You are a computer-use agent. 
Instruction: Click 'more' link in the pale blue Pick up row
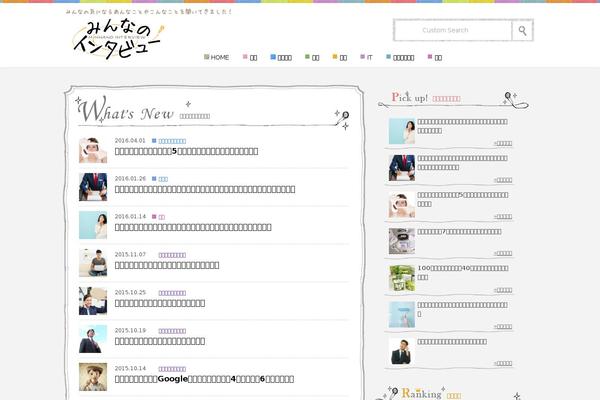503,327
